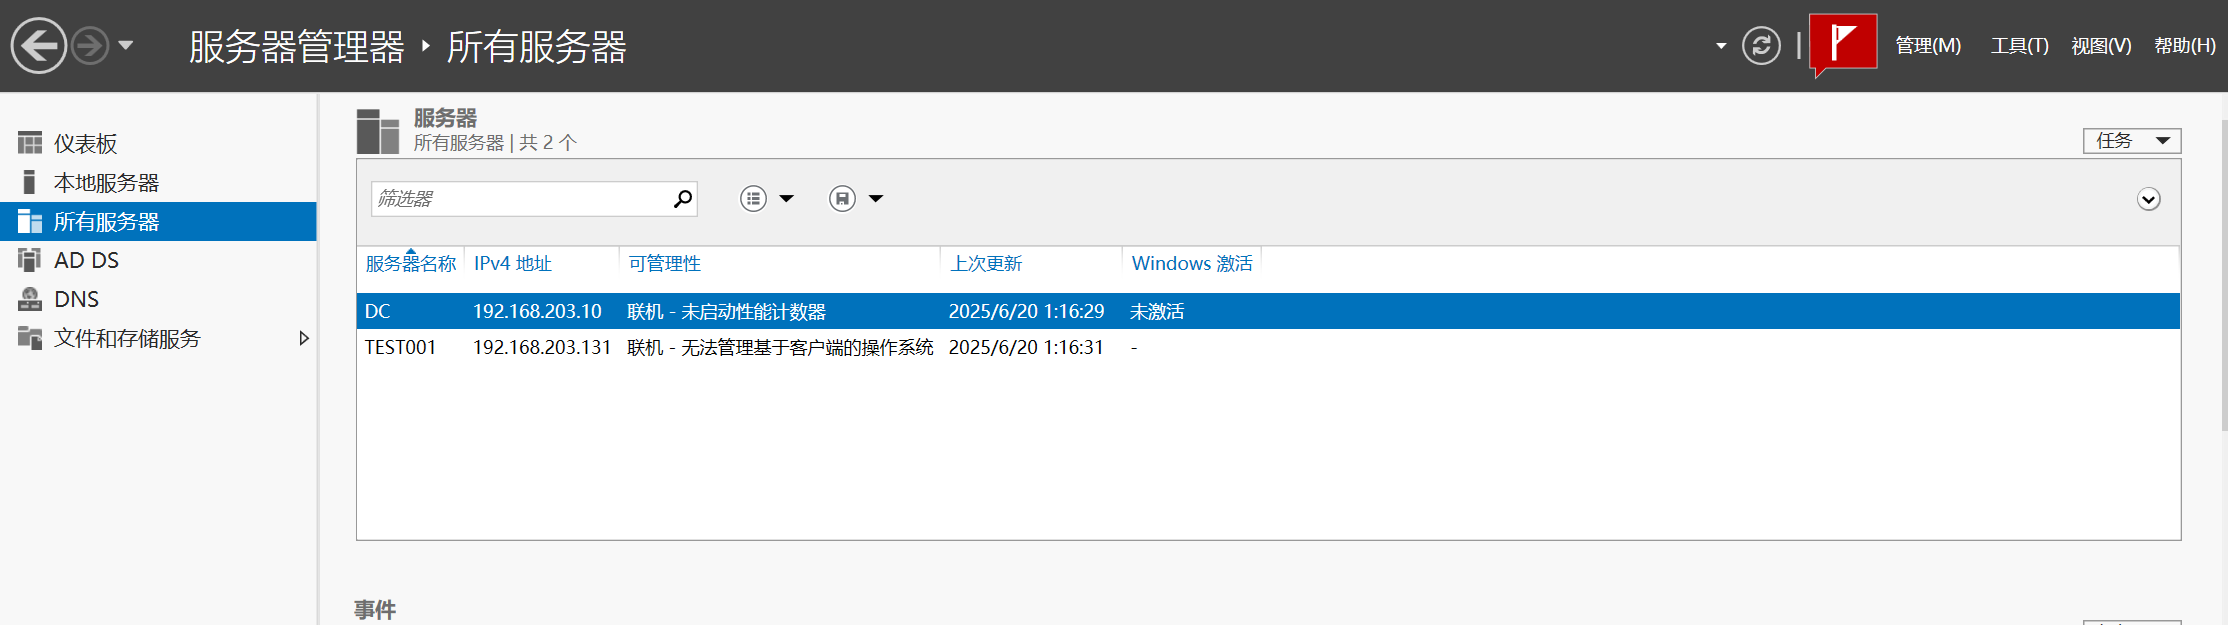Click the back navigation arrow

point(39,46)
